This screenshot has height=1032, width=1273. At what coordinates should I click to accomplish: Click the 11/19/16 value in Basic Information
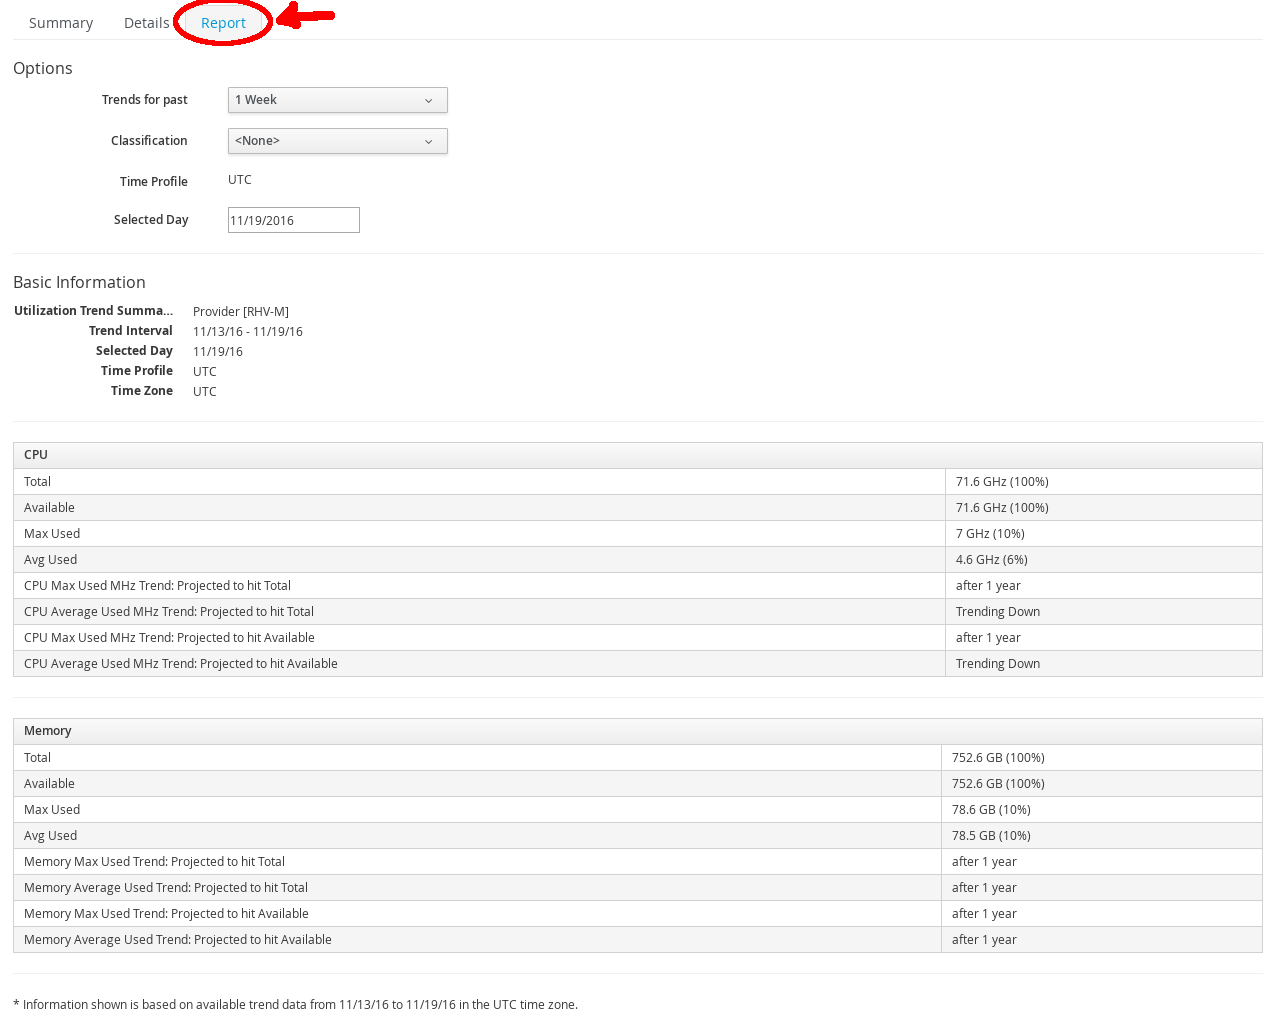point(218,352)
